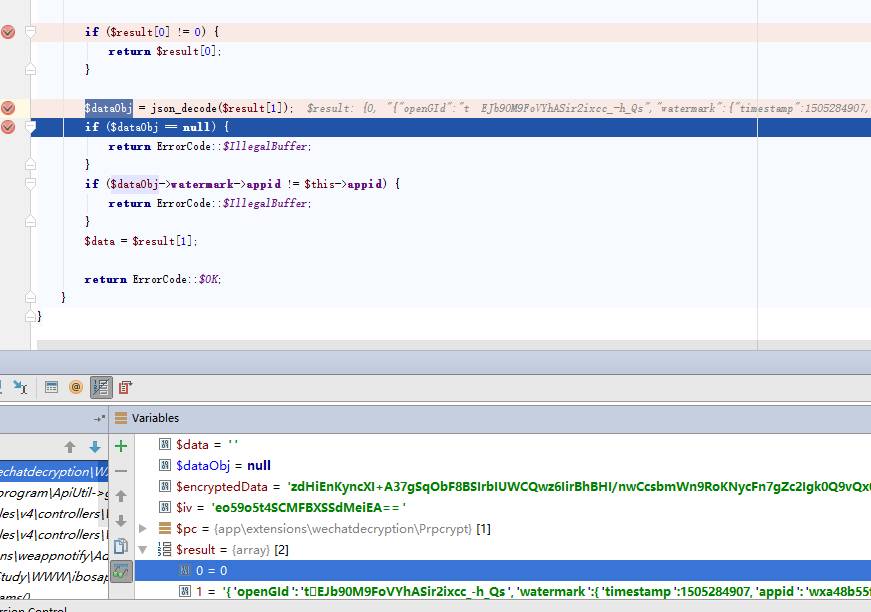Click the orange @ icon in debug toolbar
Viewport: 871px width, 612px height.
(76, 387)
